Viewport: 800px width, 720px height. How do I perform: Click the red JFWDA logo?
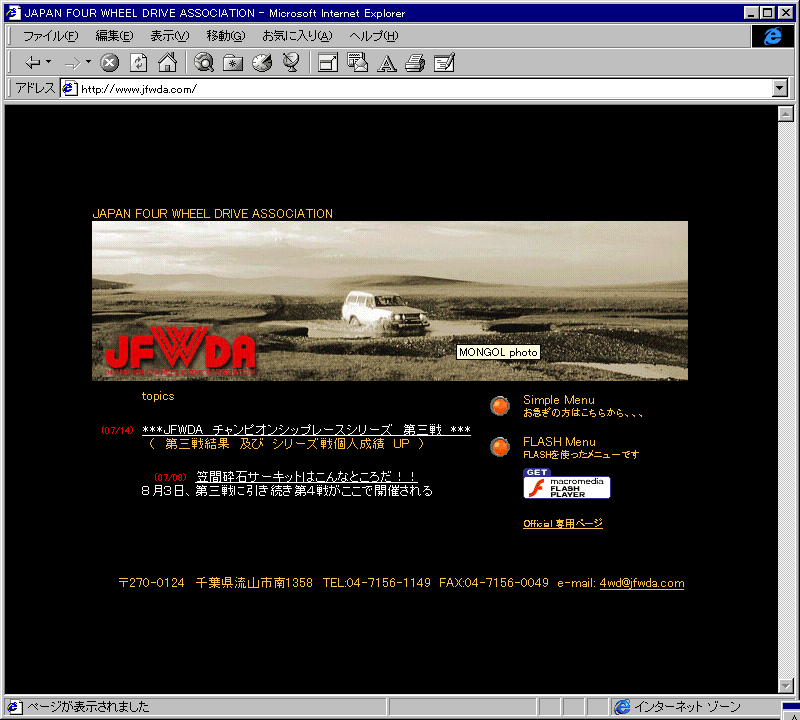pyautogui.click(x=180, y=351)
